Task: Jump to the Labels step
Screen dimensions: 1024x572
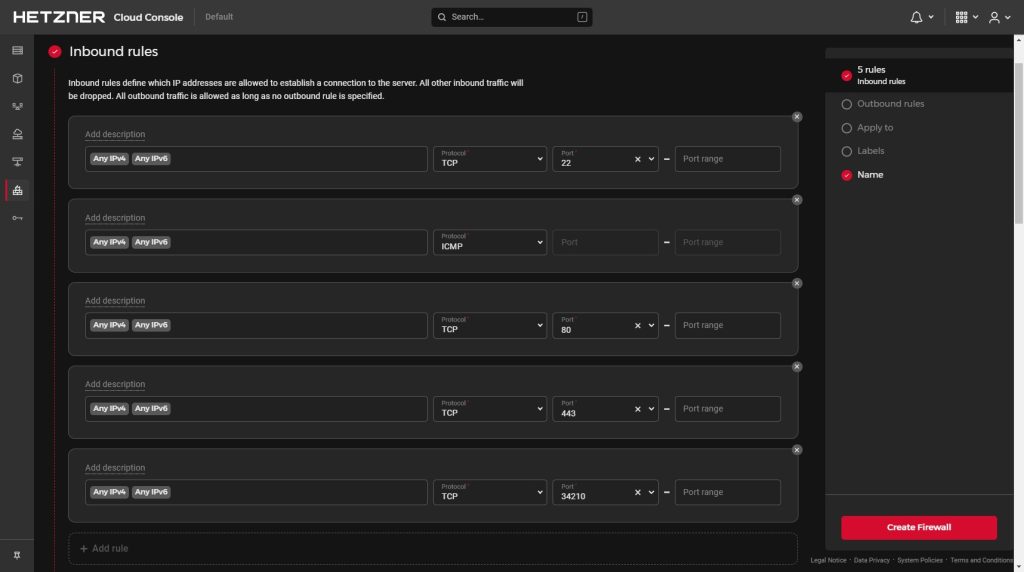Action: [x=870, y=151]
